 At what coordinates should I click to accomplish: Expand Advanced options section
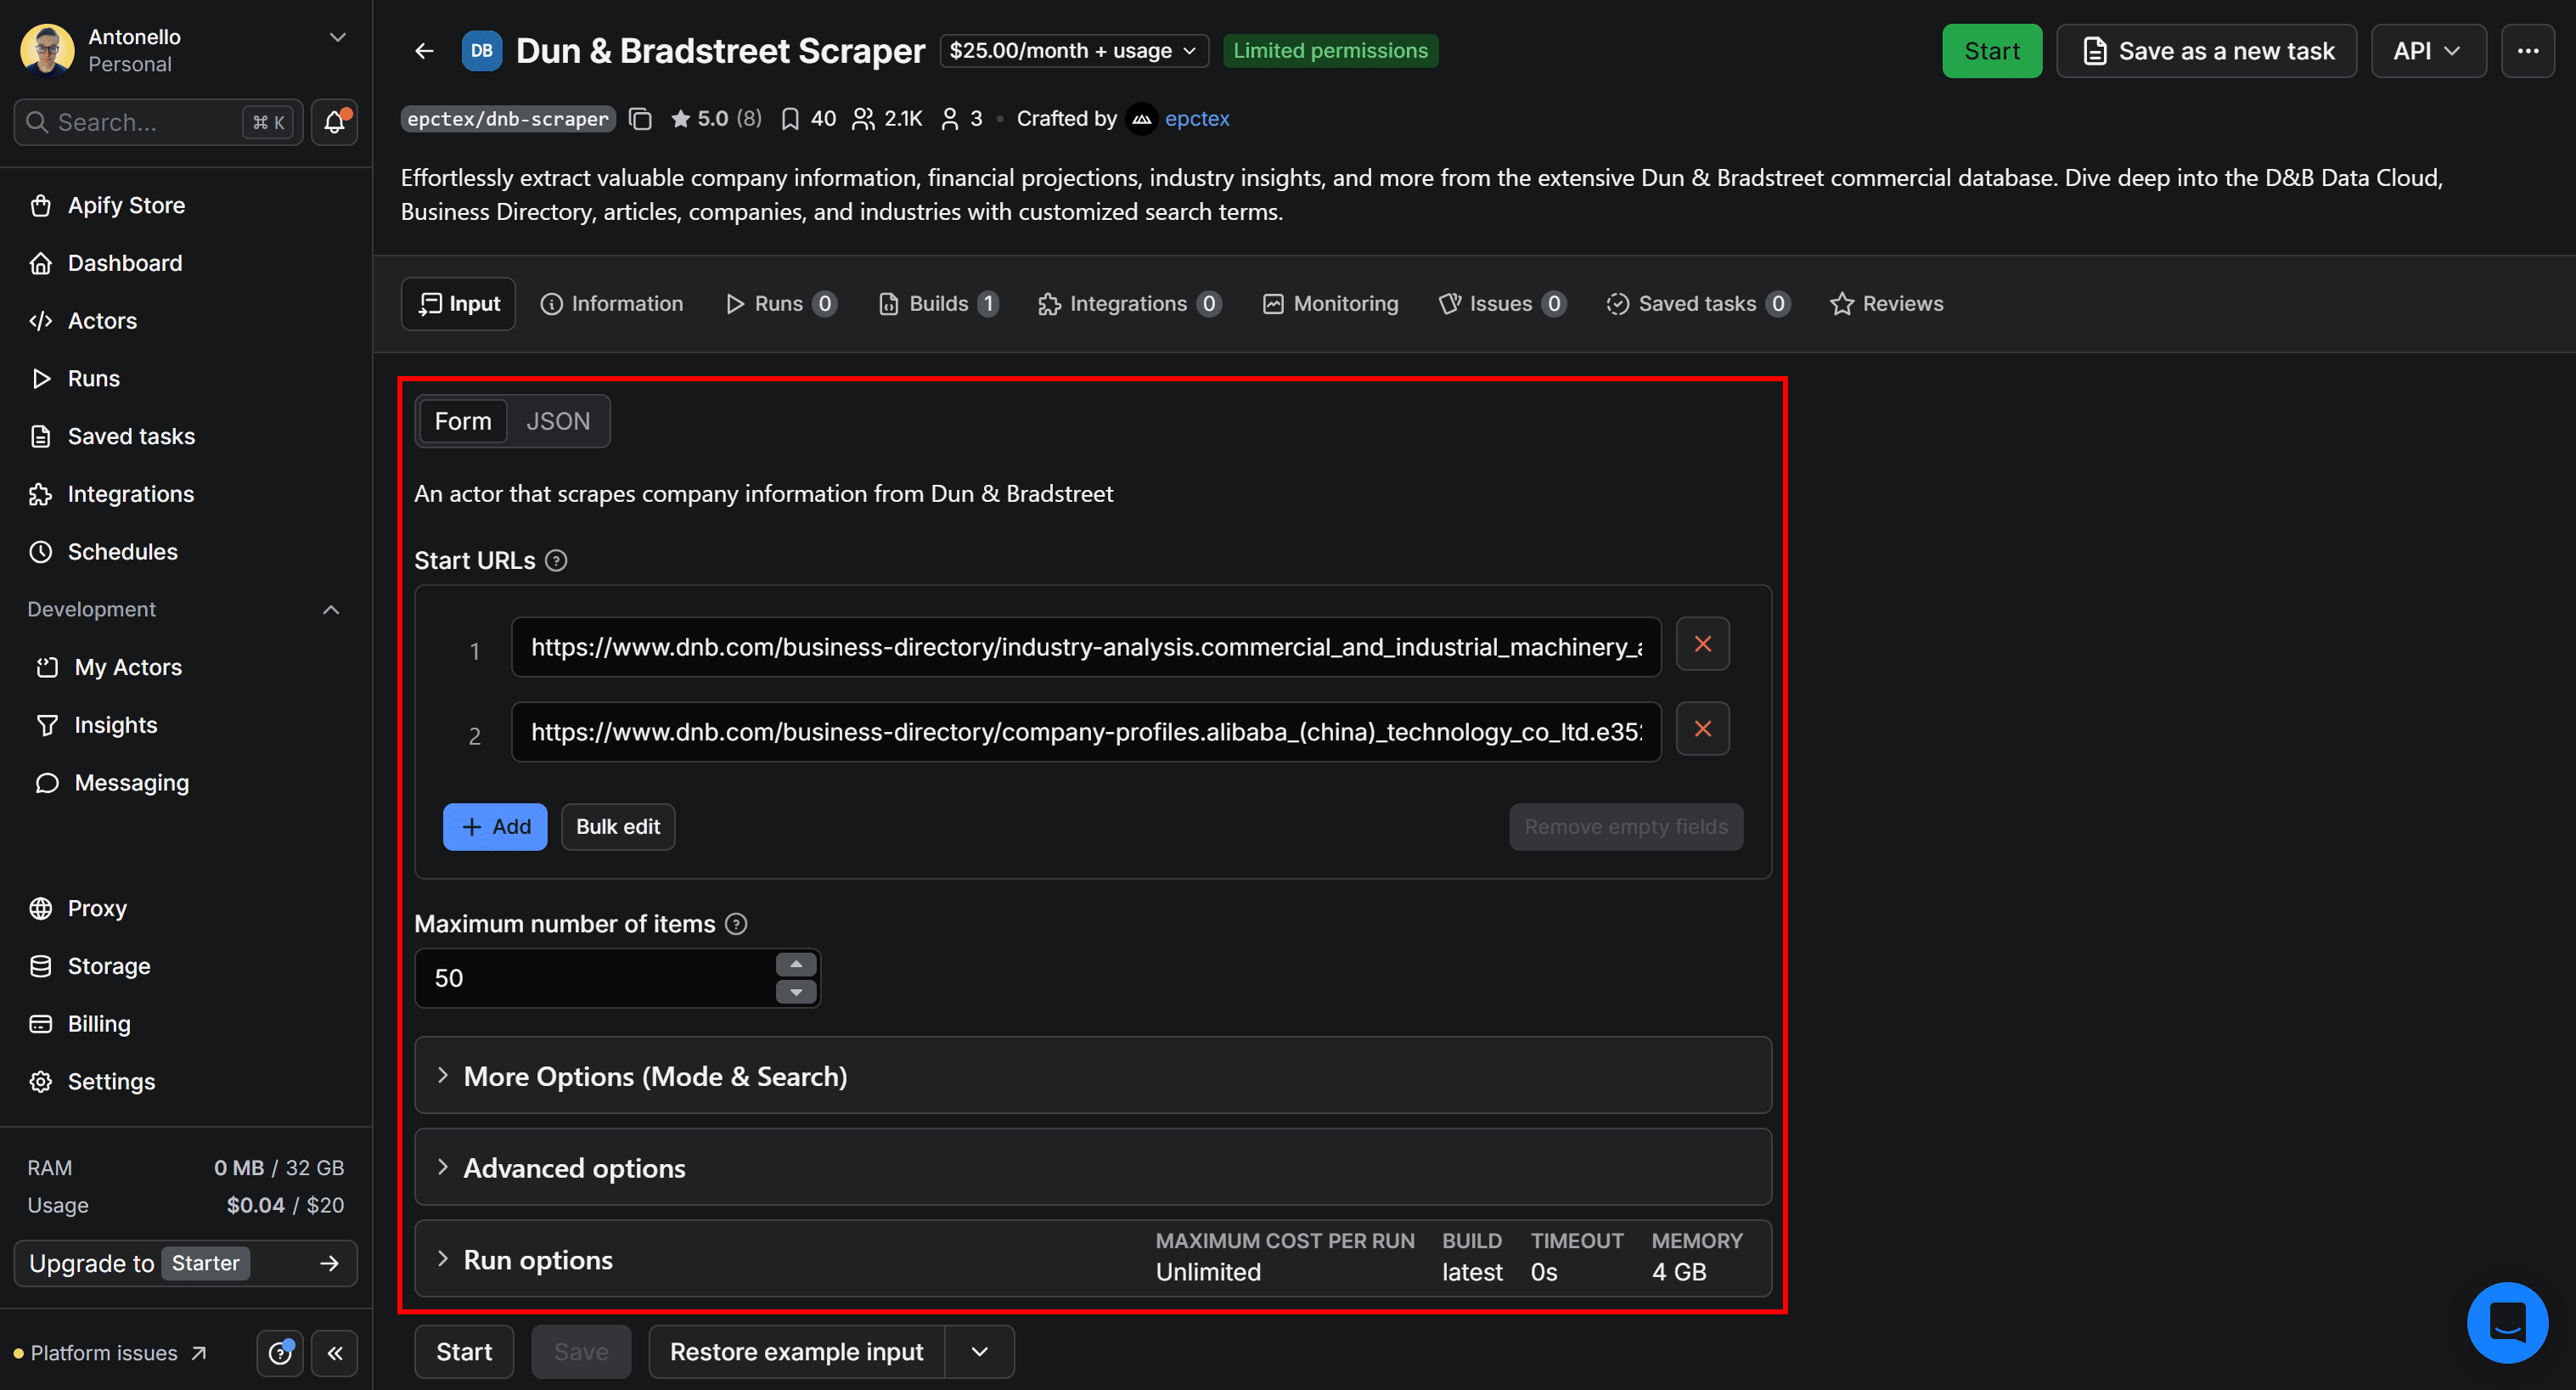[x=1092, y=1168]
